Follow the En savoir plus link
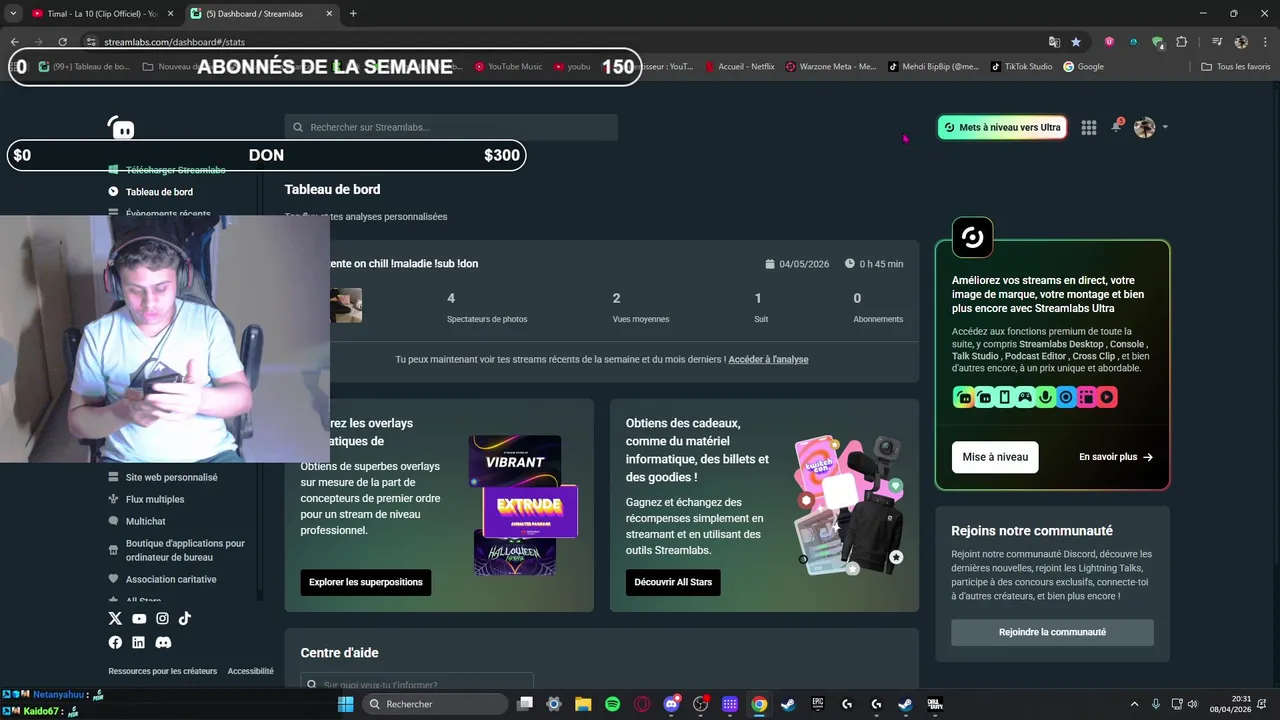The height and width of the screenshot is (720, 1280). pyautogui.click(x=1115, y=457)
